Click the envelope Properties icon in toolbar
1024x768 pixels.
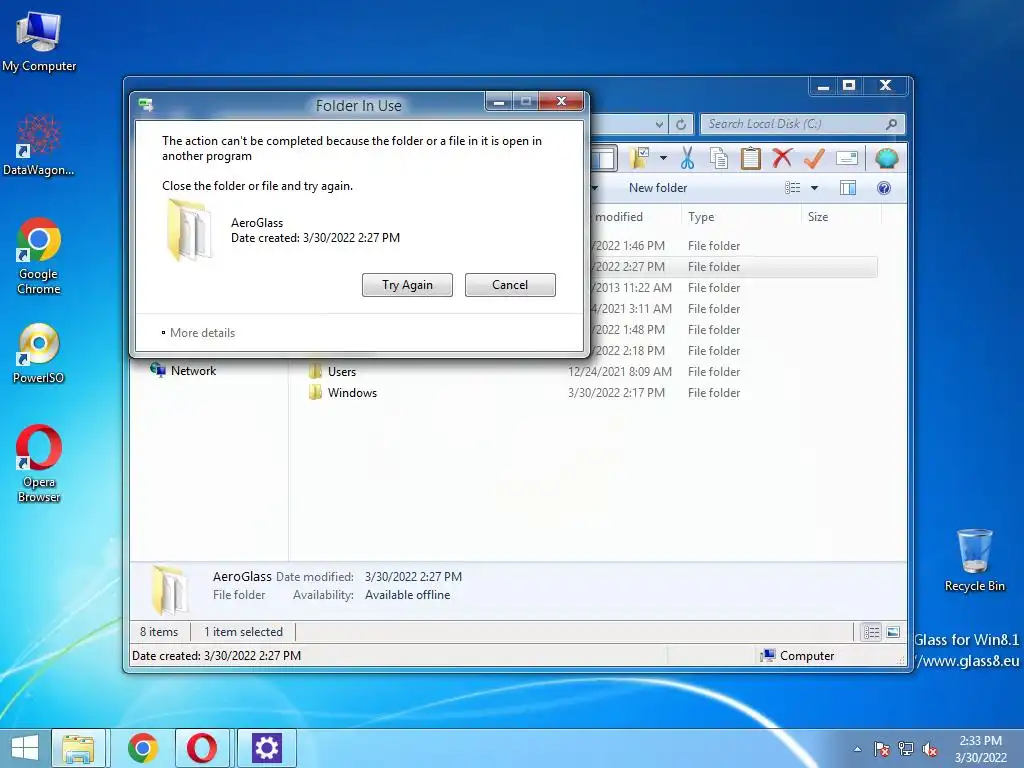point(847,158)
